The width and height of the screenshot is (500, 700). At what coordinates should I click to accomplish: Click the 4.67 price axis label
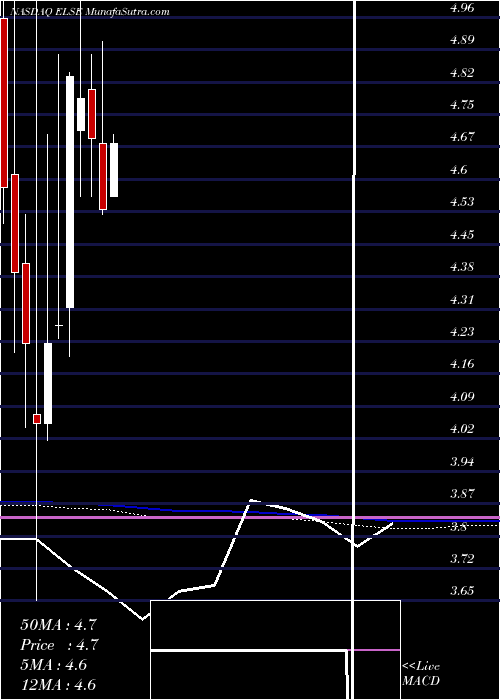point(464,137)
